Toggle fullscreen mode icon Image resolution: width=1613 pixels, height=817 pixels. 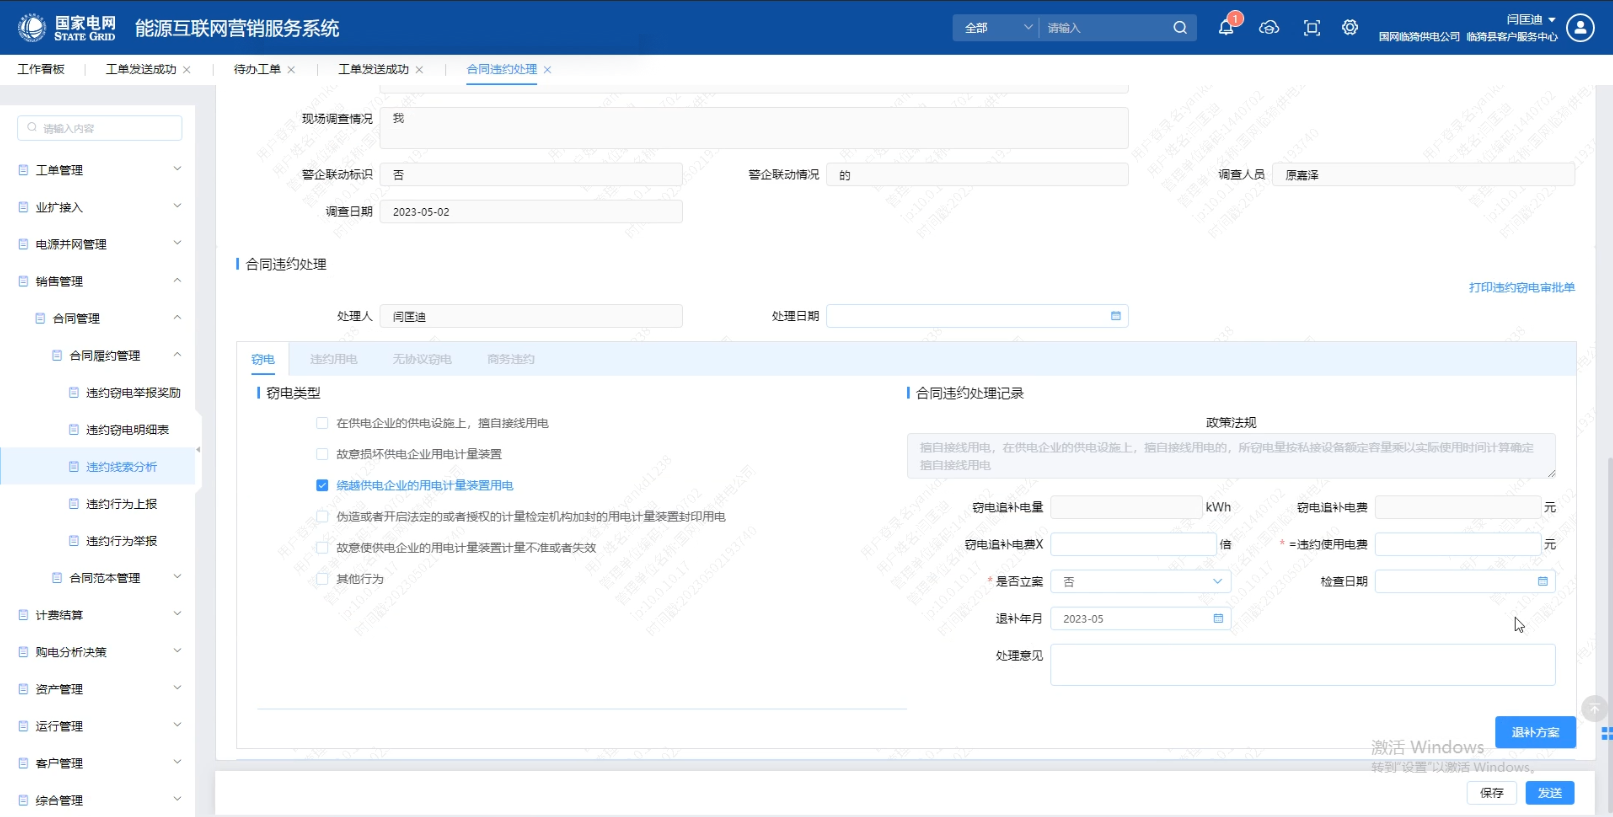(1312, 28)
